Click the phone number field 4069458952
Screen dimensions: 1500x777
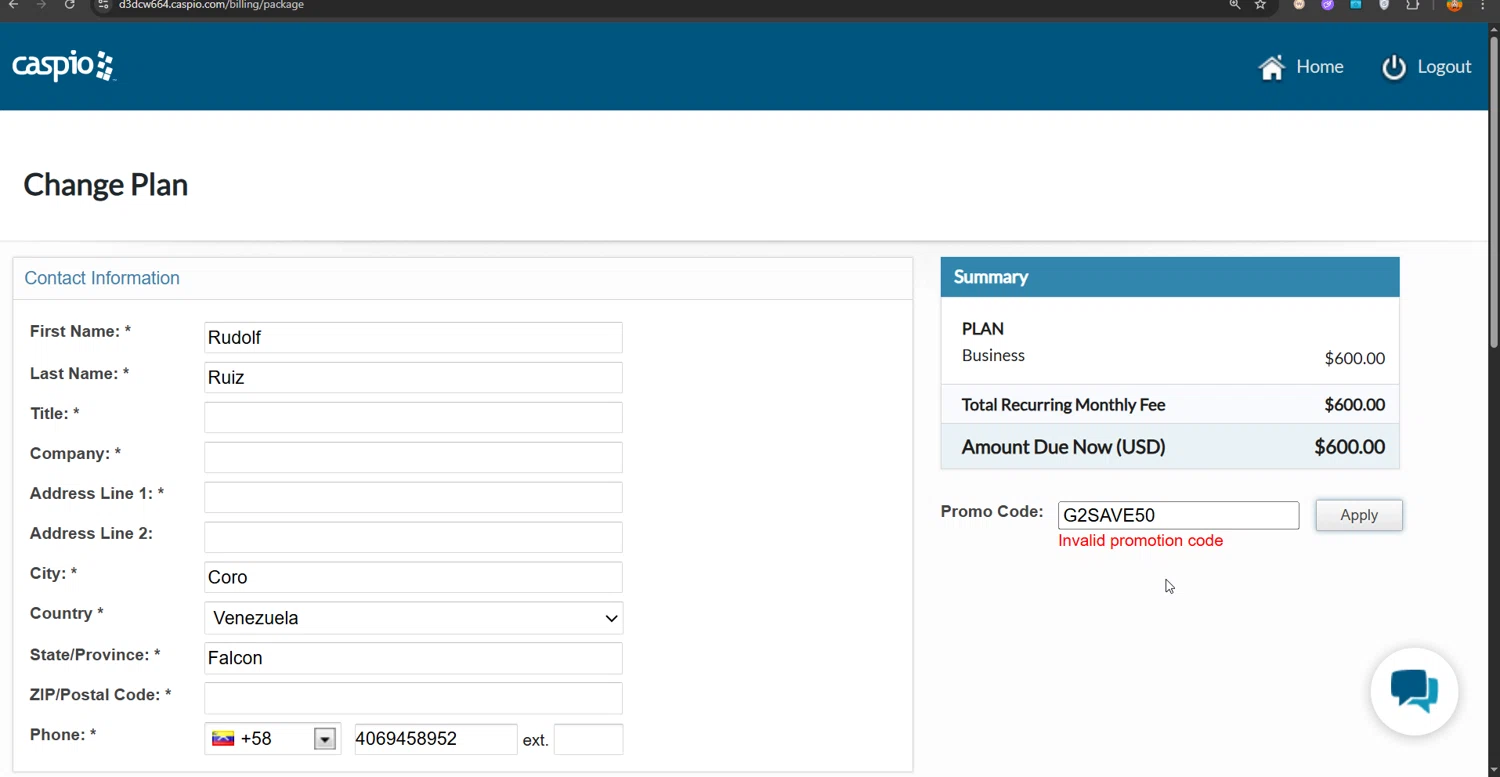[x=436, y=739]
